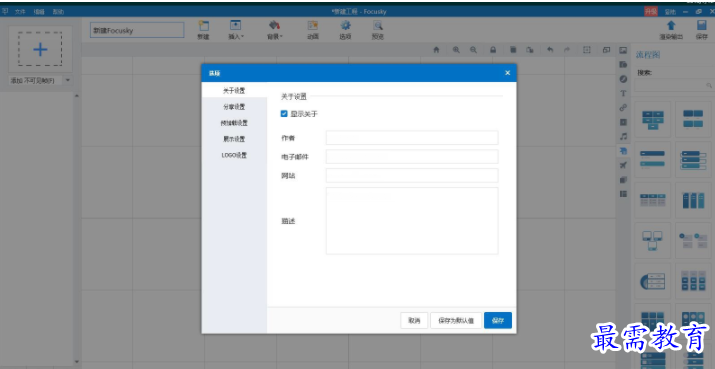Close the options dialog with X
Viewport: 715px width, 369px height.
(508, 73)
